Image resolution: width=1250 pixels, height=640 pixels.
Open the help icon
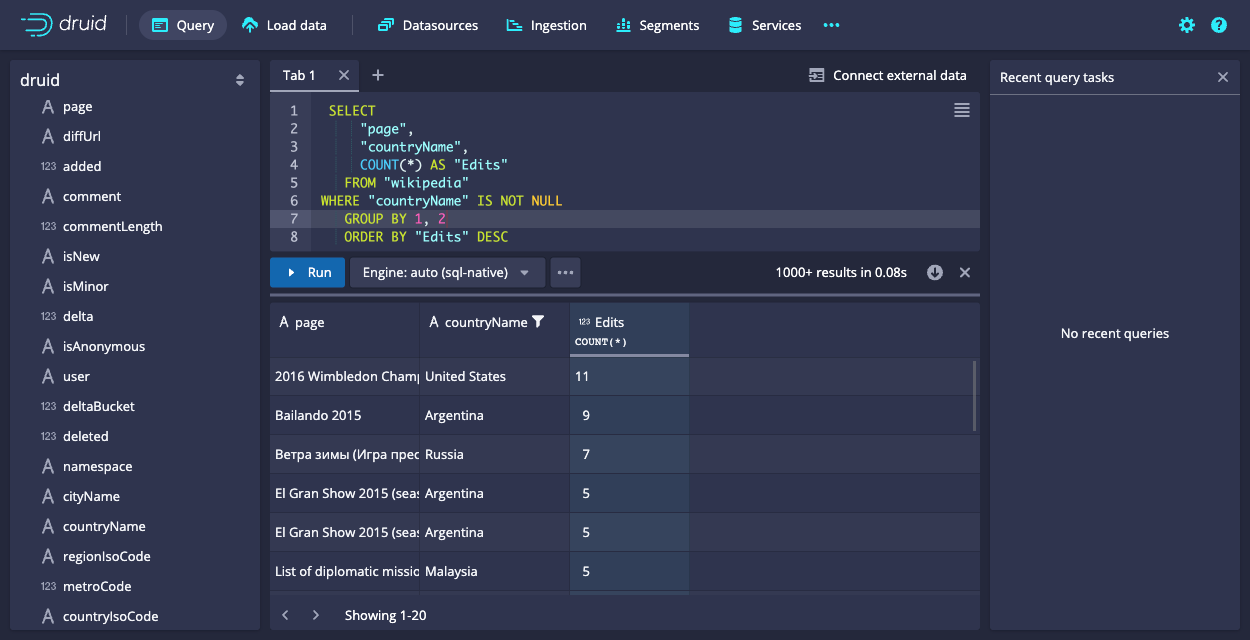tap(1219, 25)
